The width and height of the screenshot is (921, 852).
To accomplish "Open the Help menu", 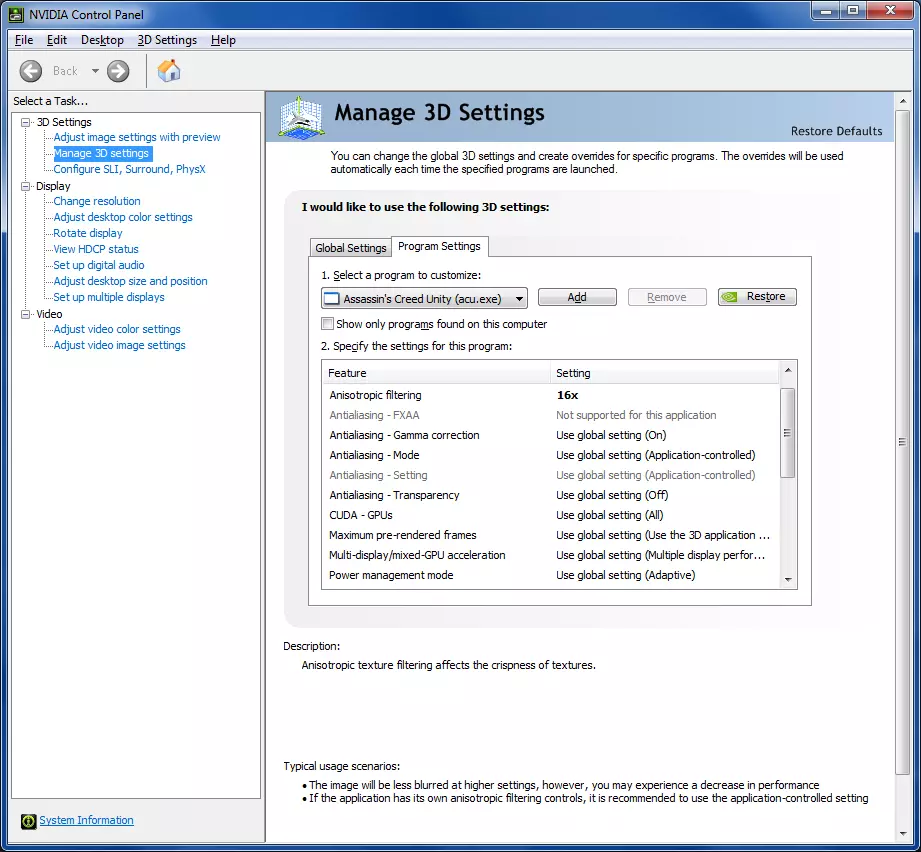I will pos(223,40).
